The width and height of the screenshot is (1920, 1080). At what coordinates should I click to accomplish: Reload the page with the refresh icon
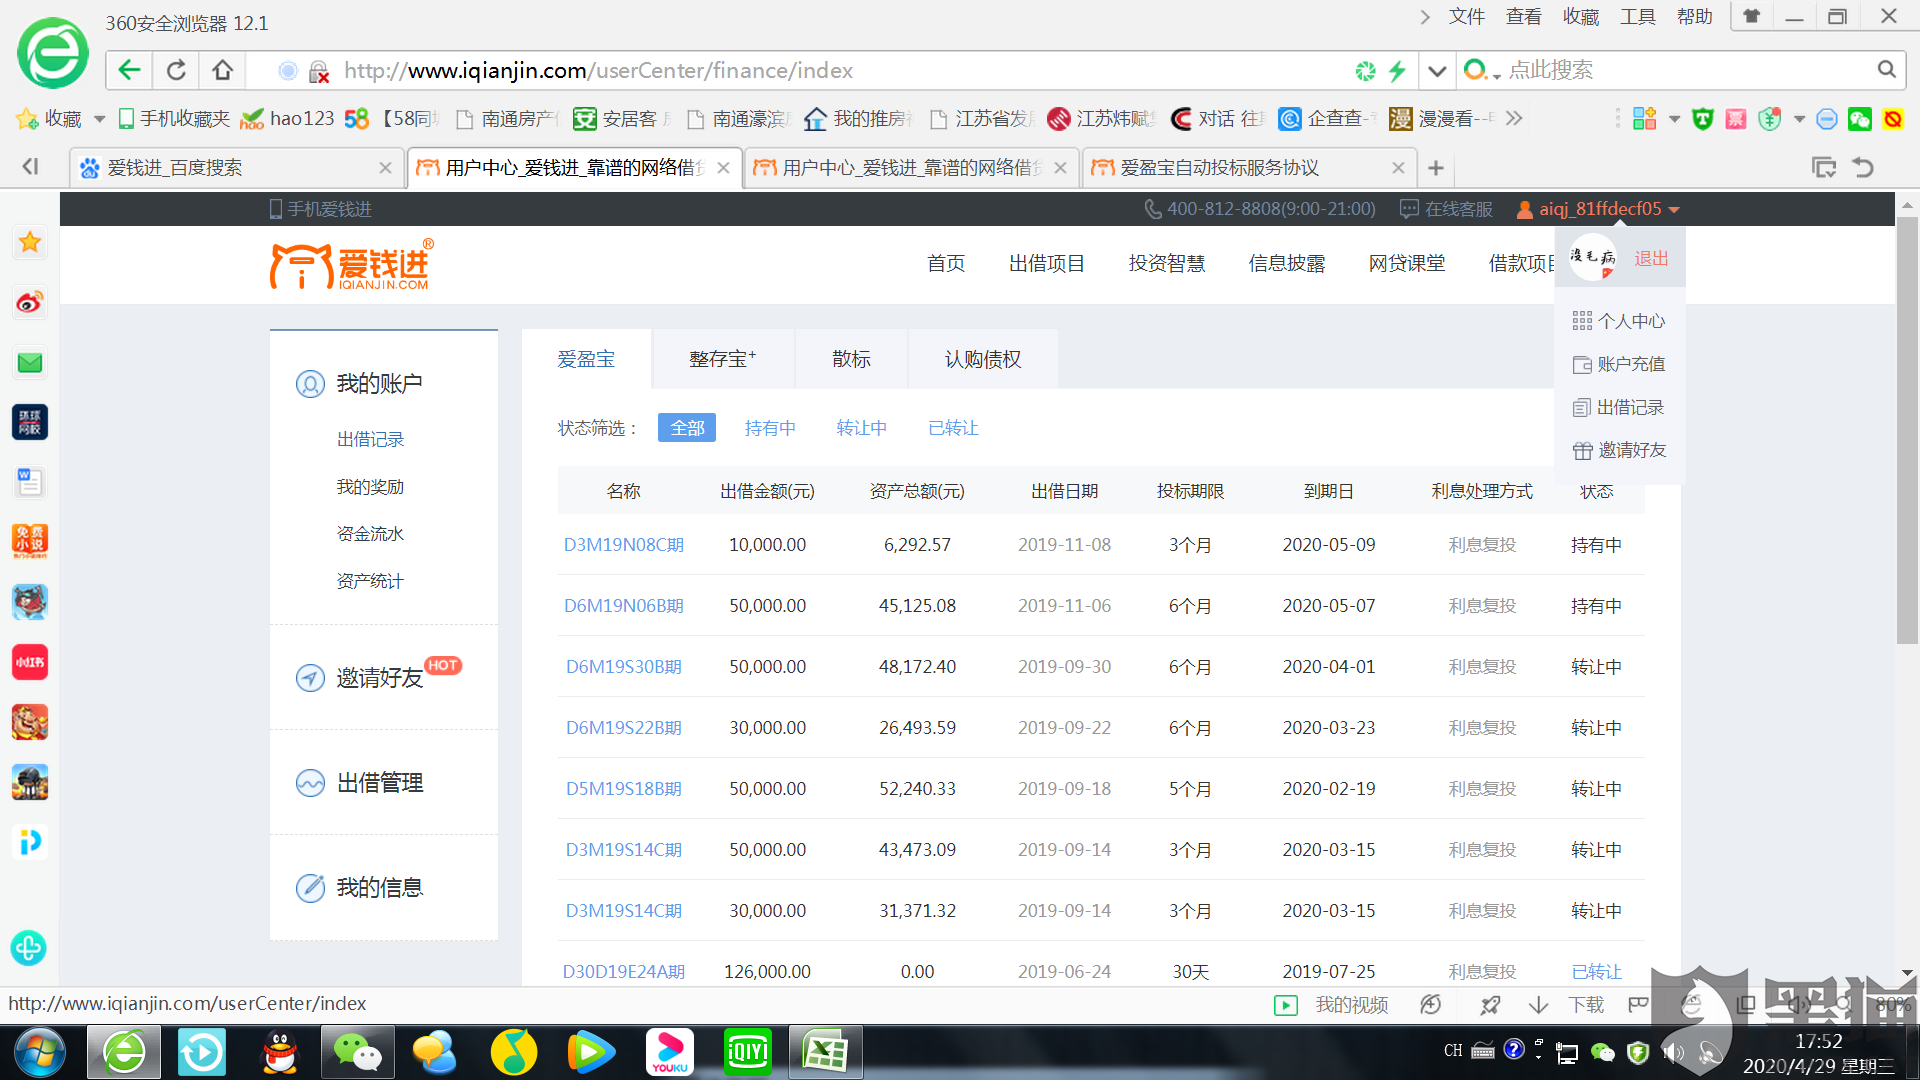(176, 70)
